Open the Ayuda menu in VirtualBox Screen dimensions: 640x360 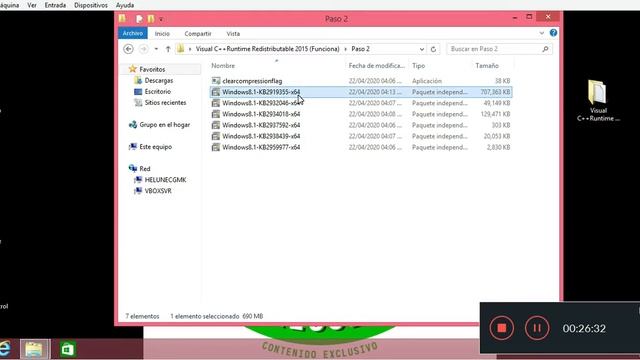125,5
